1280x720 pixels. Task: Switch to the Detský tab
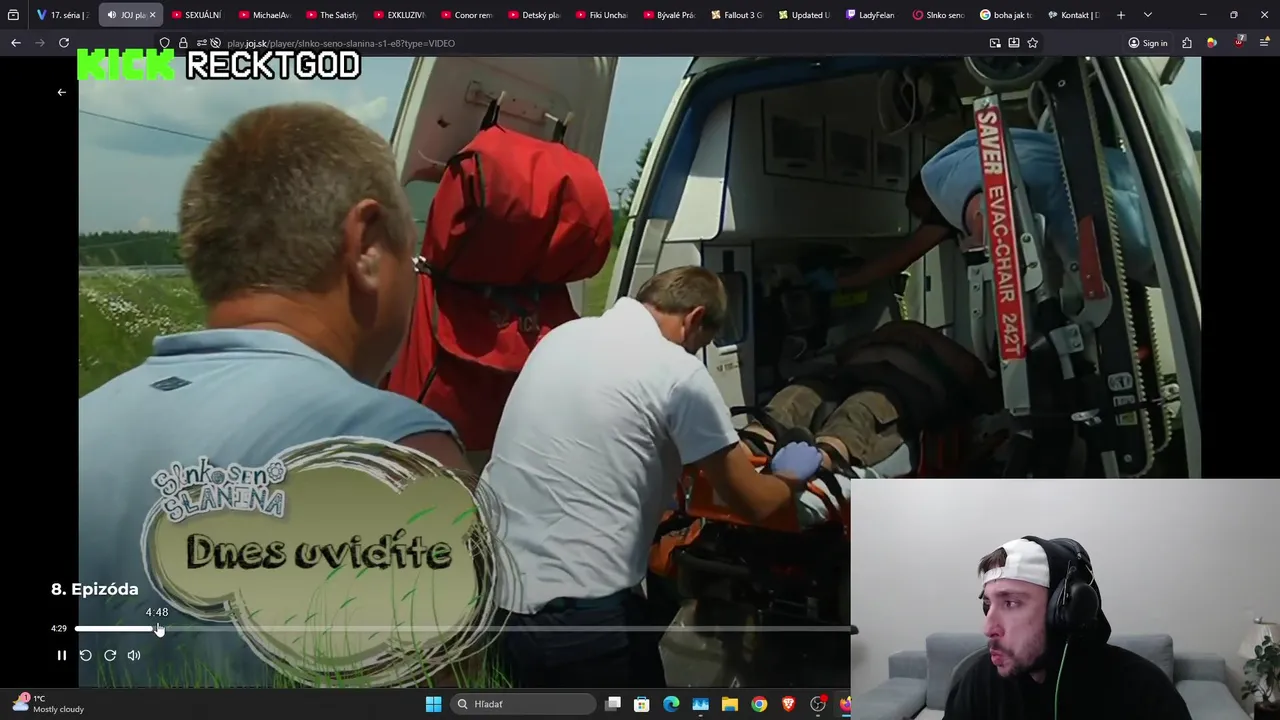coord(533,15)
